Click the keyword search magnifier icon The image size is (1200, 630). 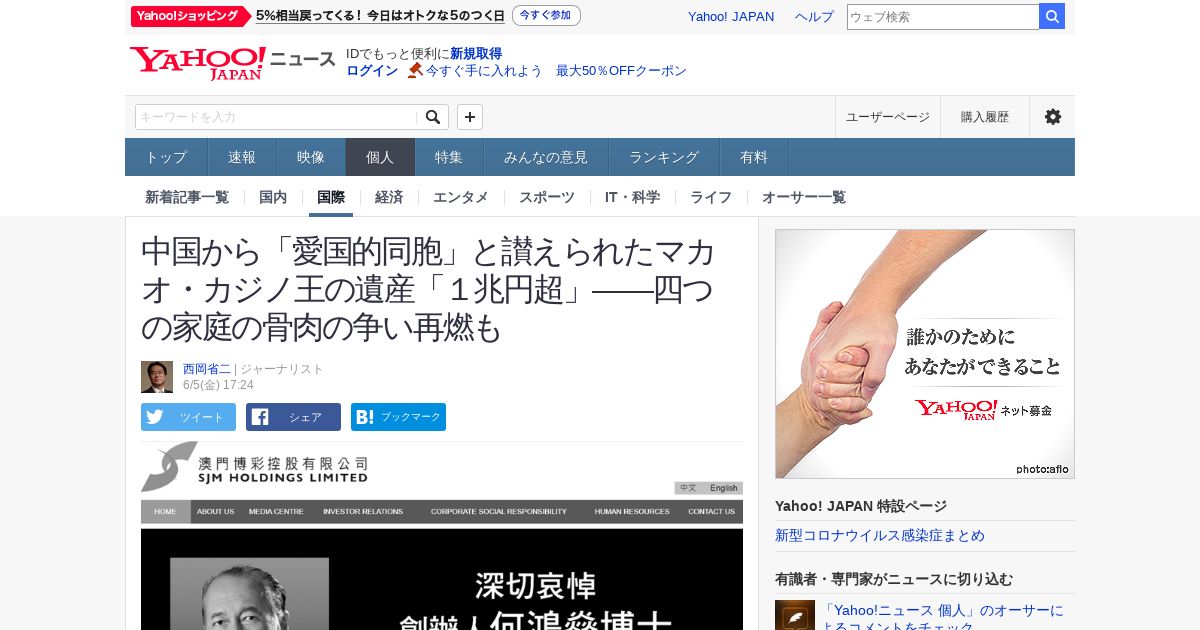(433, 117)
